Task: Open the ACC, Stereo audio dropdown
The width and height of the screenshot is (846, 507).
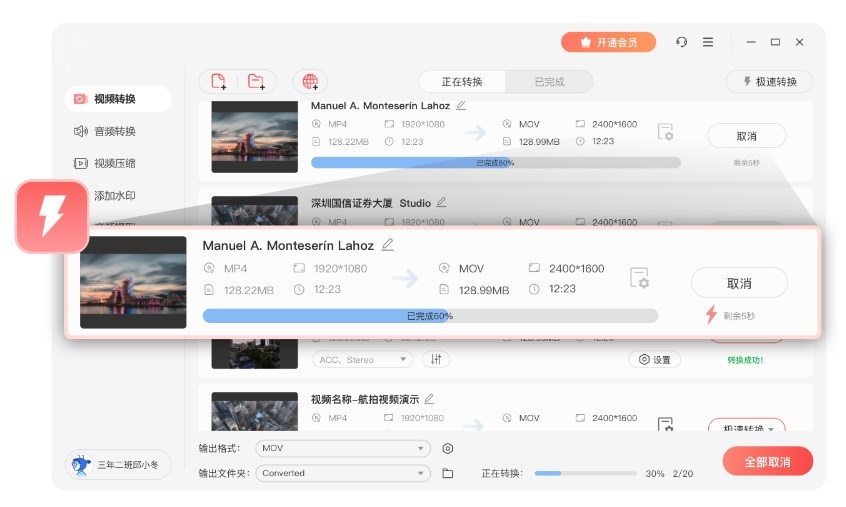Action: point(363,359)
